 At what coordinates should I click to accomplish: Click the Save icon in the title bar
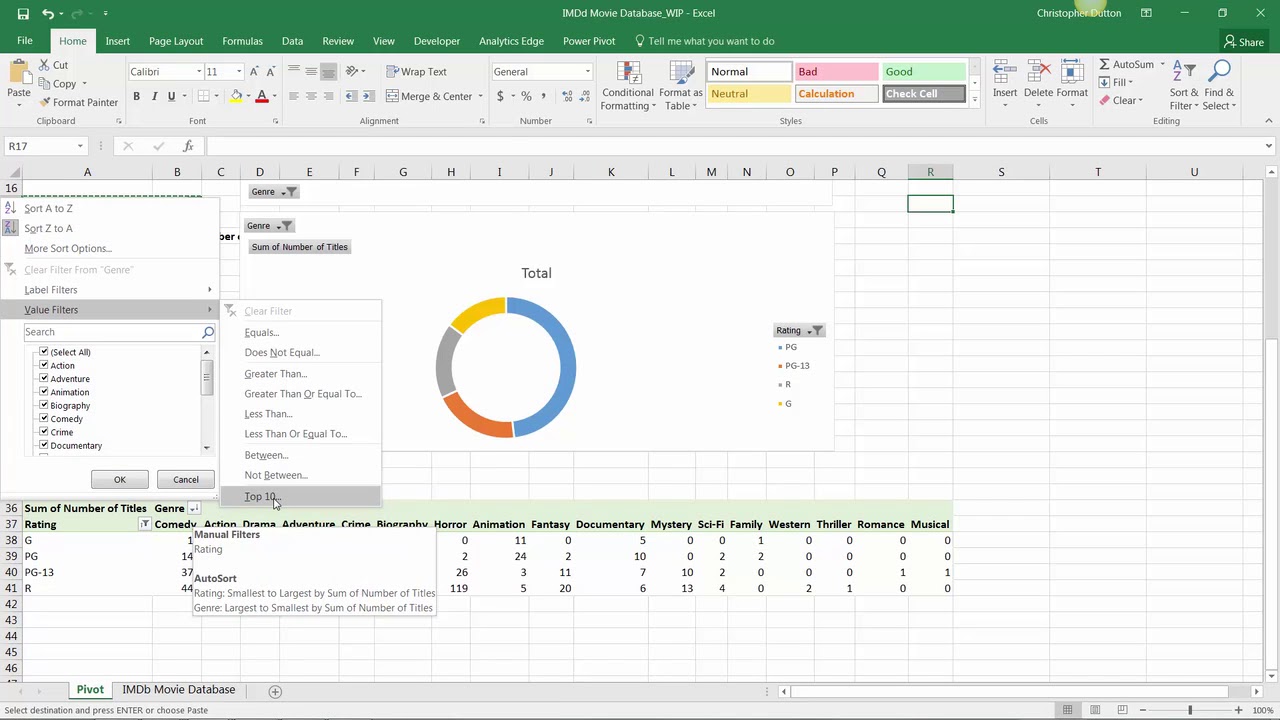click(23, 14)
